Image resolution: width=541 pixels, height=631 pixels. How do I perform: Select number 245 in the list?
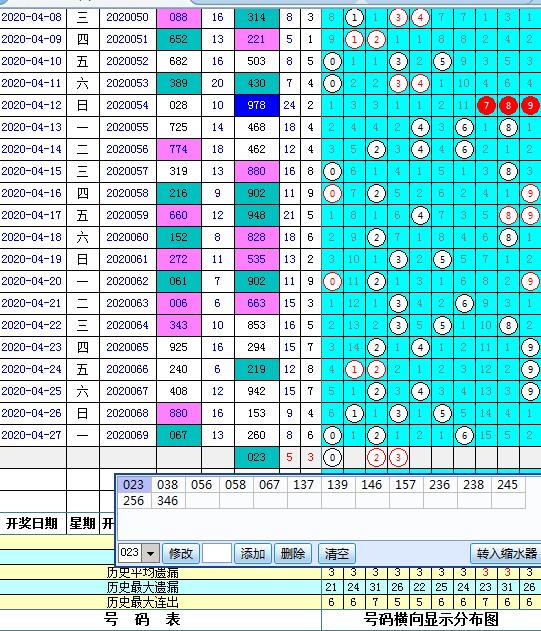point(507,485)
